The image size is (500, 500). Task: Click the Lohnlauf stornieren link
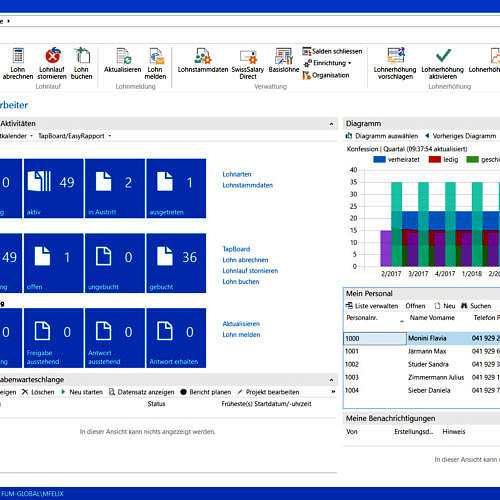[250, 271]
